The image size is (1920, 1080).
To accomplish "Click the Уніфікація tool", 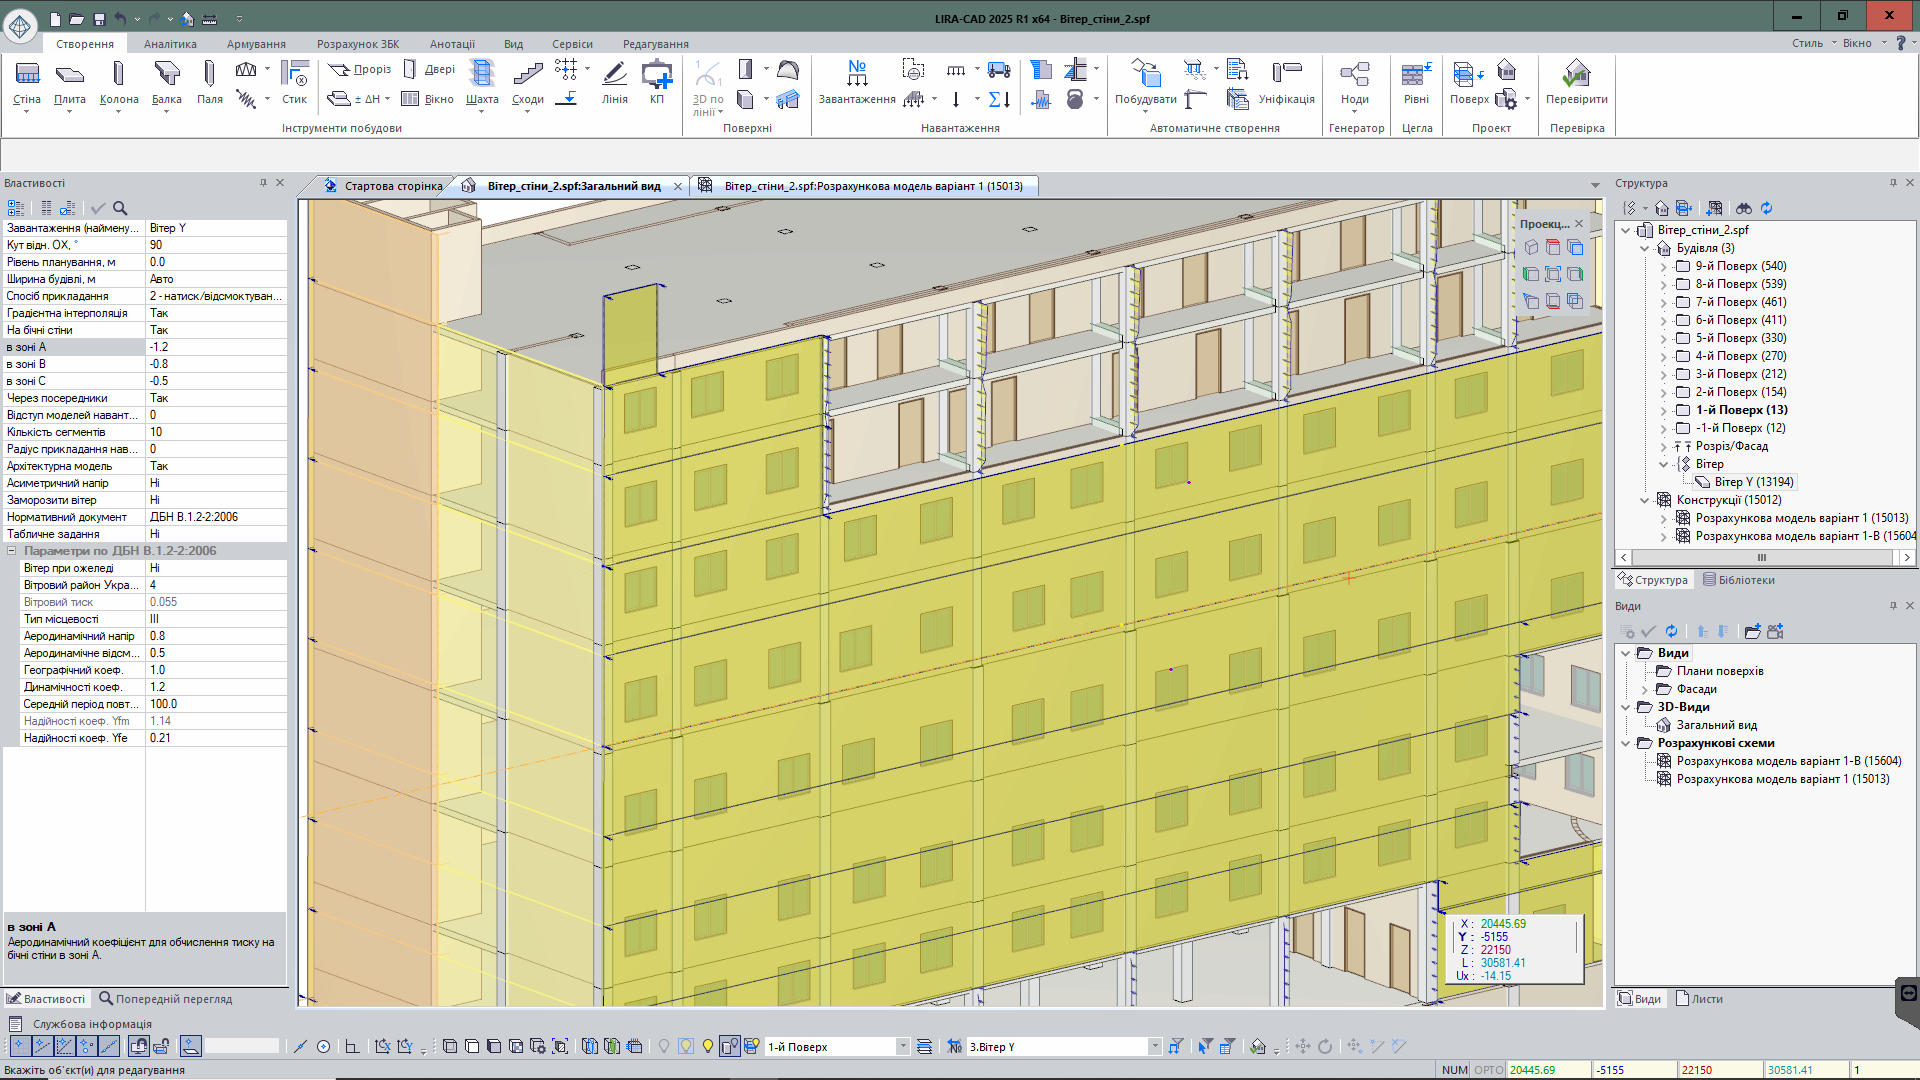I will click(1286, 82).
